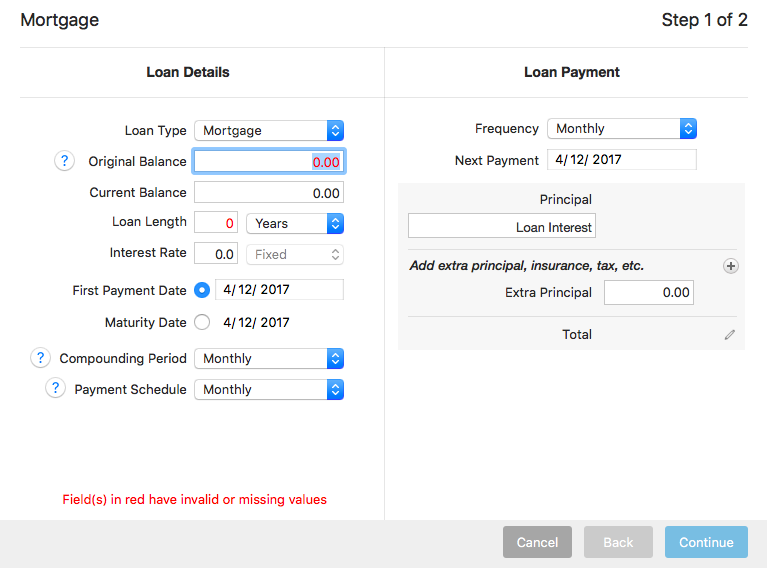Click plus icon to add extra payment item

point(730,266)
